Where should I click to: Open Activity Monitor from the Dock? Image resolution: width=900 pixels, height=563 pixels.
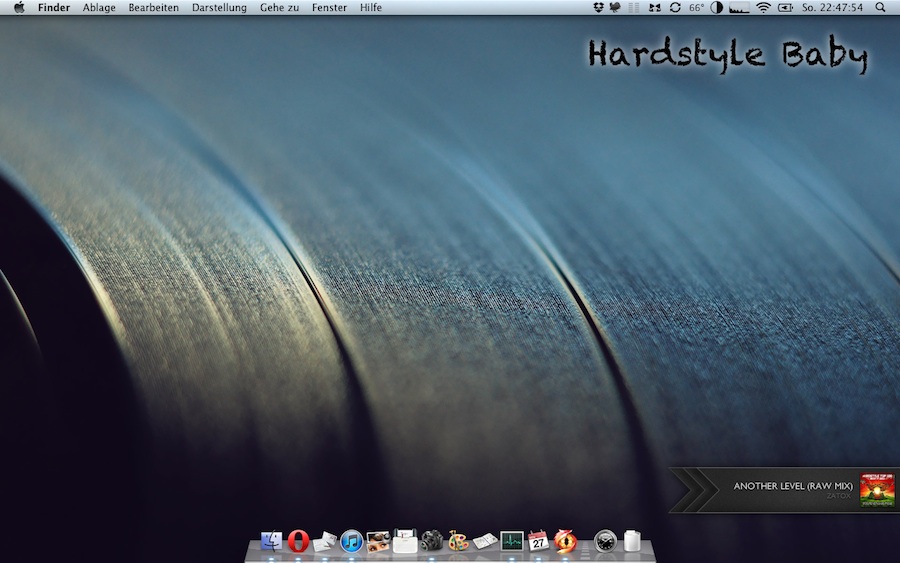(x=511, y=541)
